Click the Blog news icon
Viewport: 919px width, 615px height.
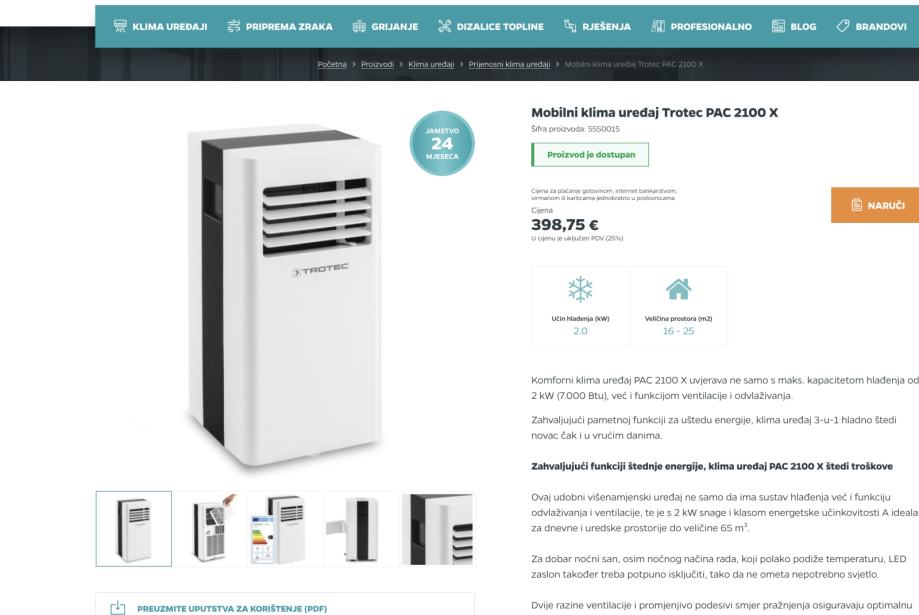[778, 26]
